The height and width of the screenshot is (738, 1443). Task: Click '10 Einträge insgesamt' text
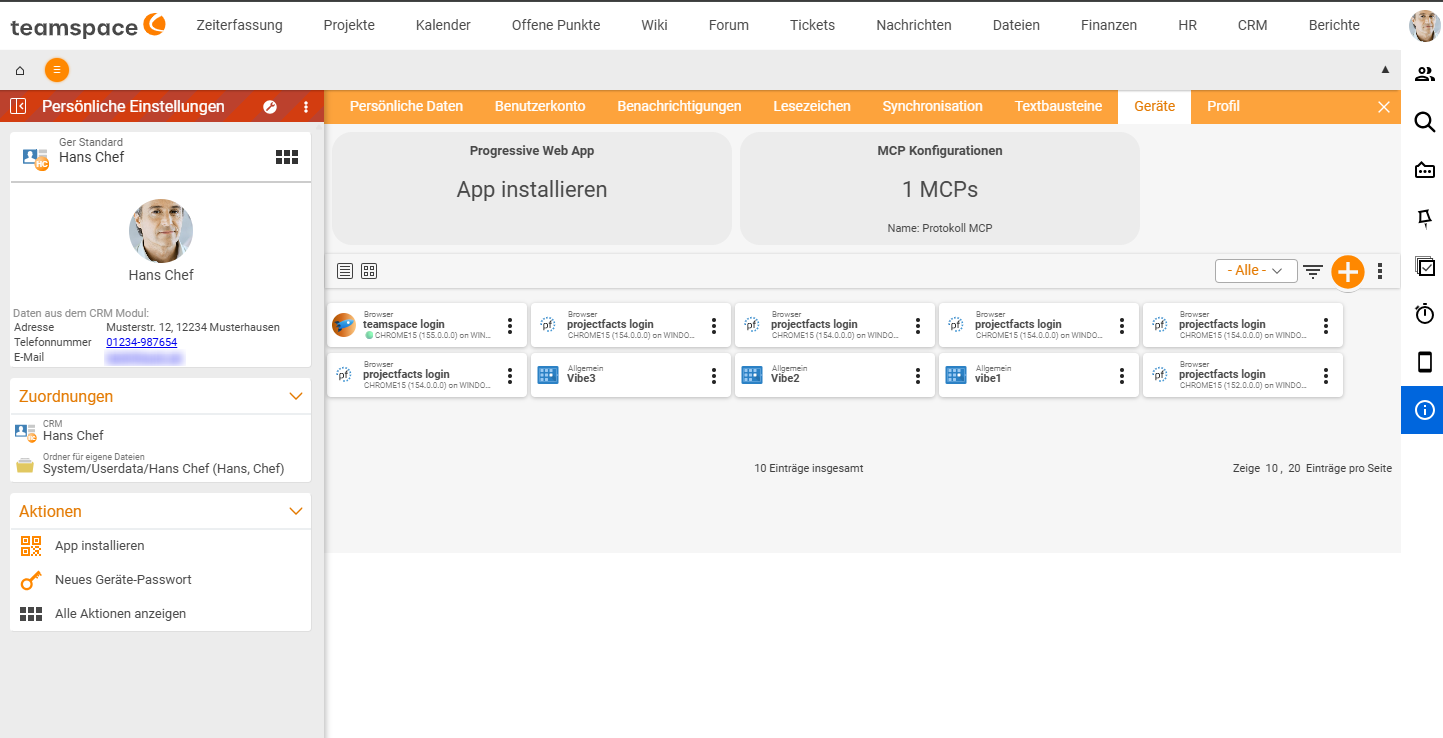[x=809, y=468]
